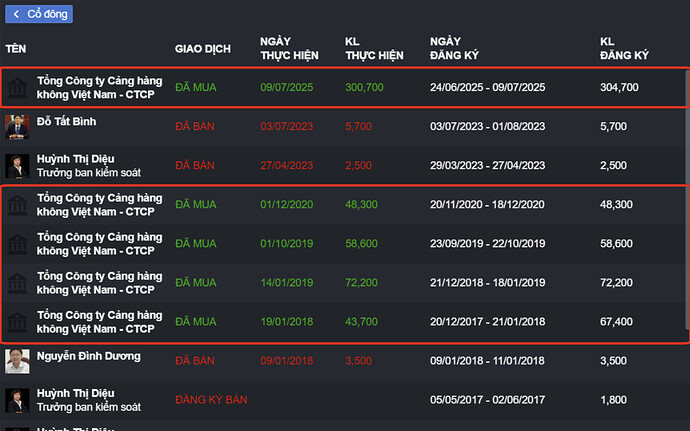Image resolution: width=690 pixels, height=431 pixels.
Task: Click ĐÃ BÁN status in the 27/04/2023 row
Action: tap(195, 166)
